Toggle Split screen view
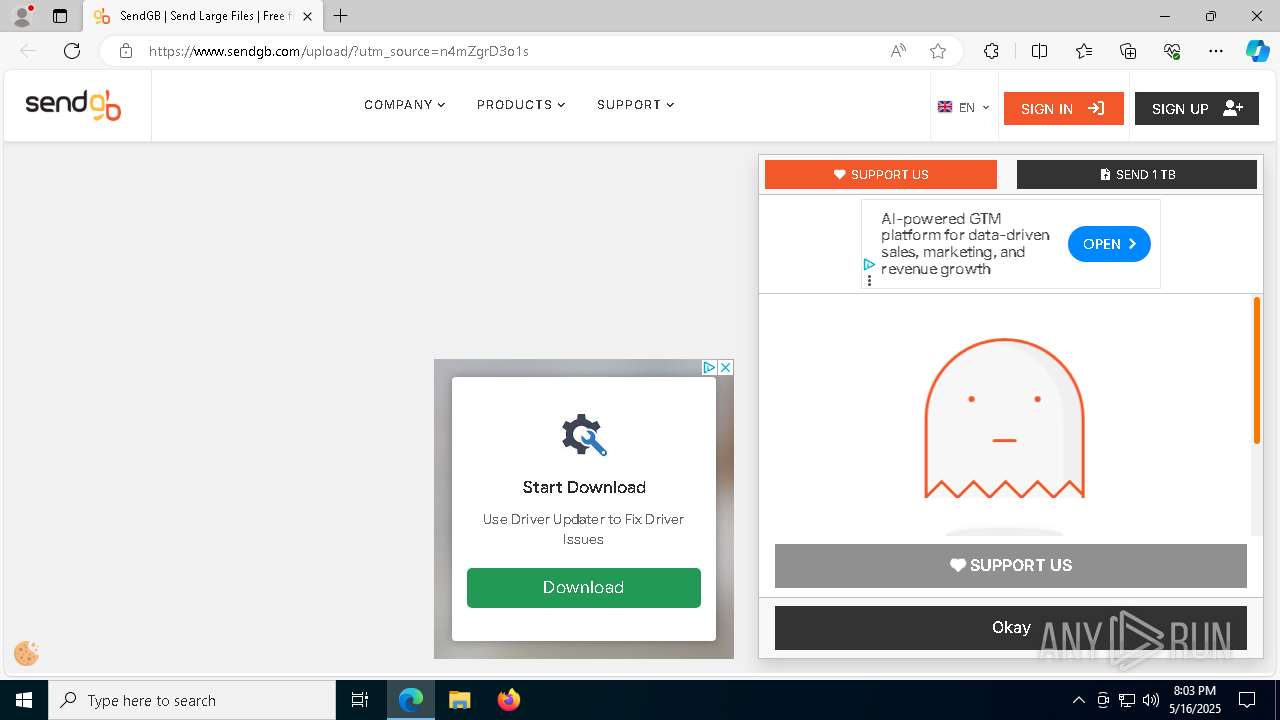This screenshot has width=1280, height=720. pyautogui.click(x=1039, y=51)
